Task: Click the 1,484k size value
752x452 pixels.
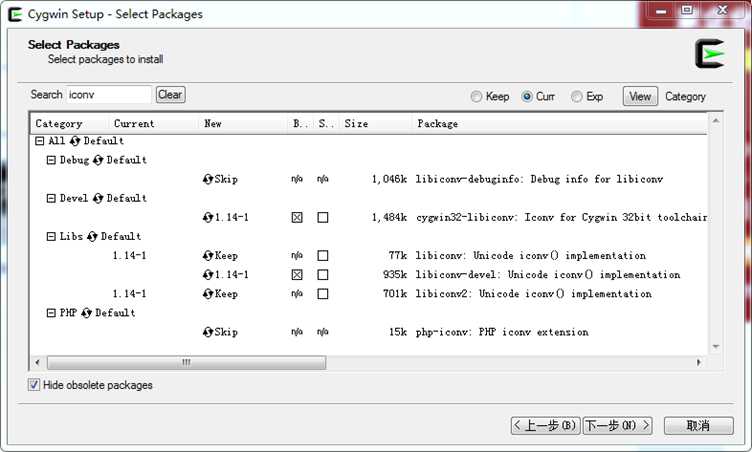Action: 389,217
